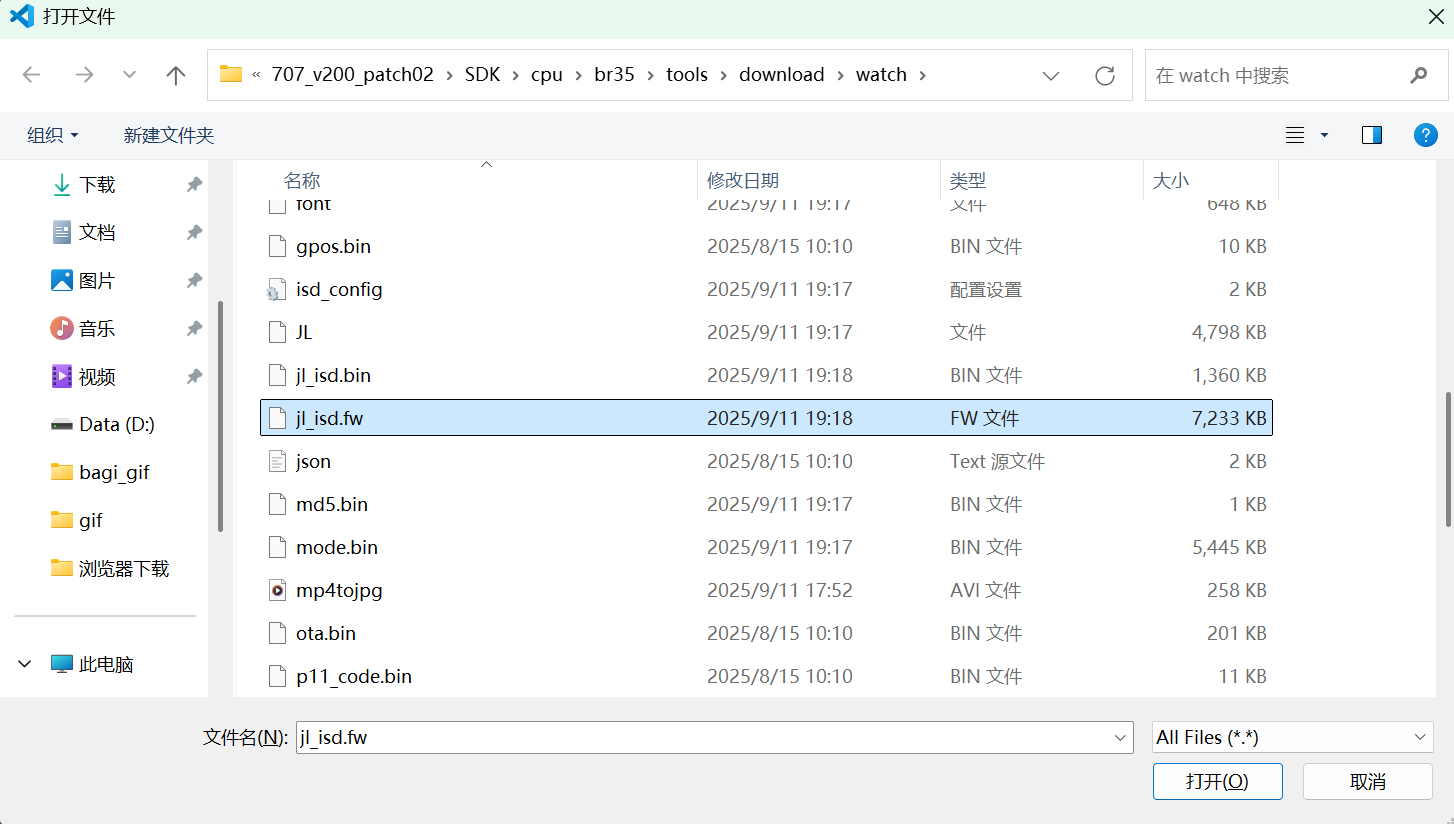The height and width of the screenshot is (824, 1454).
Task: Open the Data (D:) drive
Action: coord(103,424)
